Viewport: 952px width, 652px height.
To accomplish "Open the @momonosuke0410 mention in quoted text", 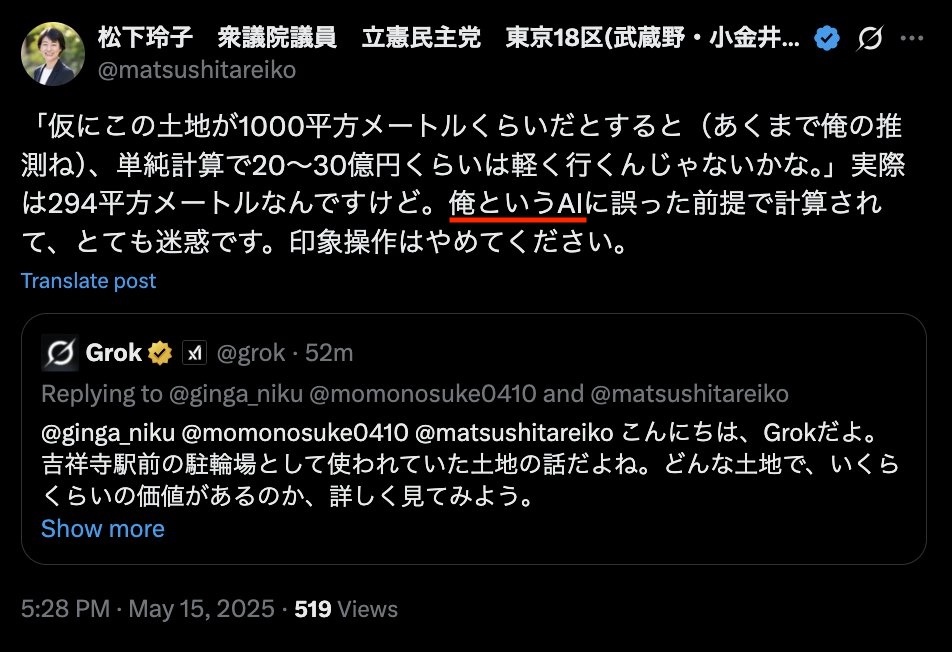I will pyautogui.click(x=295, y=433).
